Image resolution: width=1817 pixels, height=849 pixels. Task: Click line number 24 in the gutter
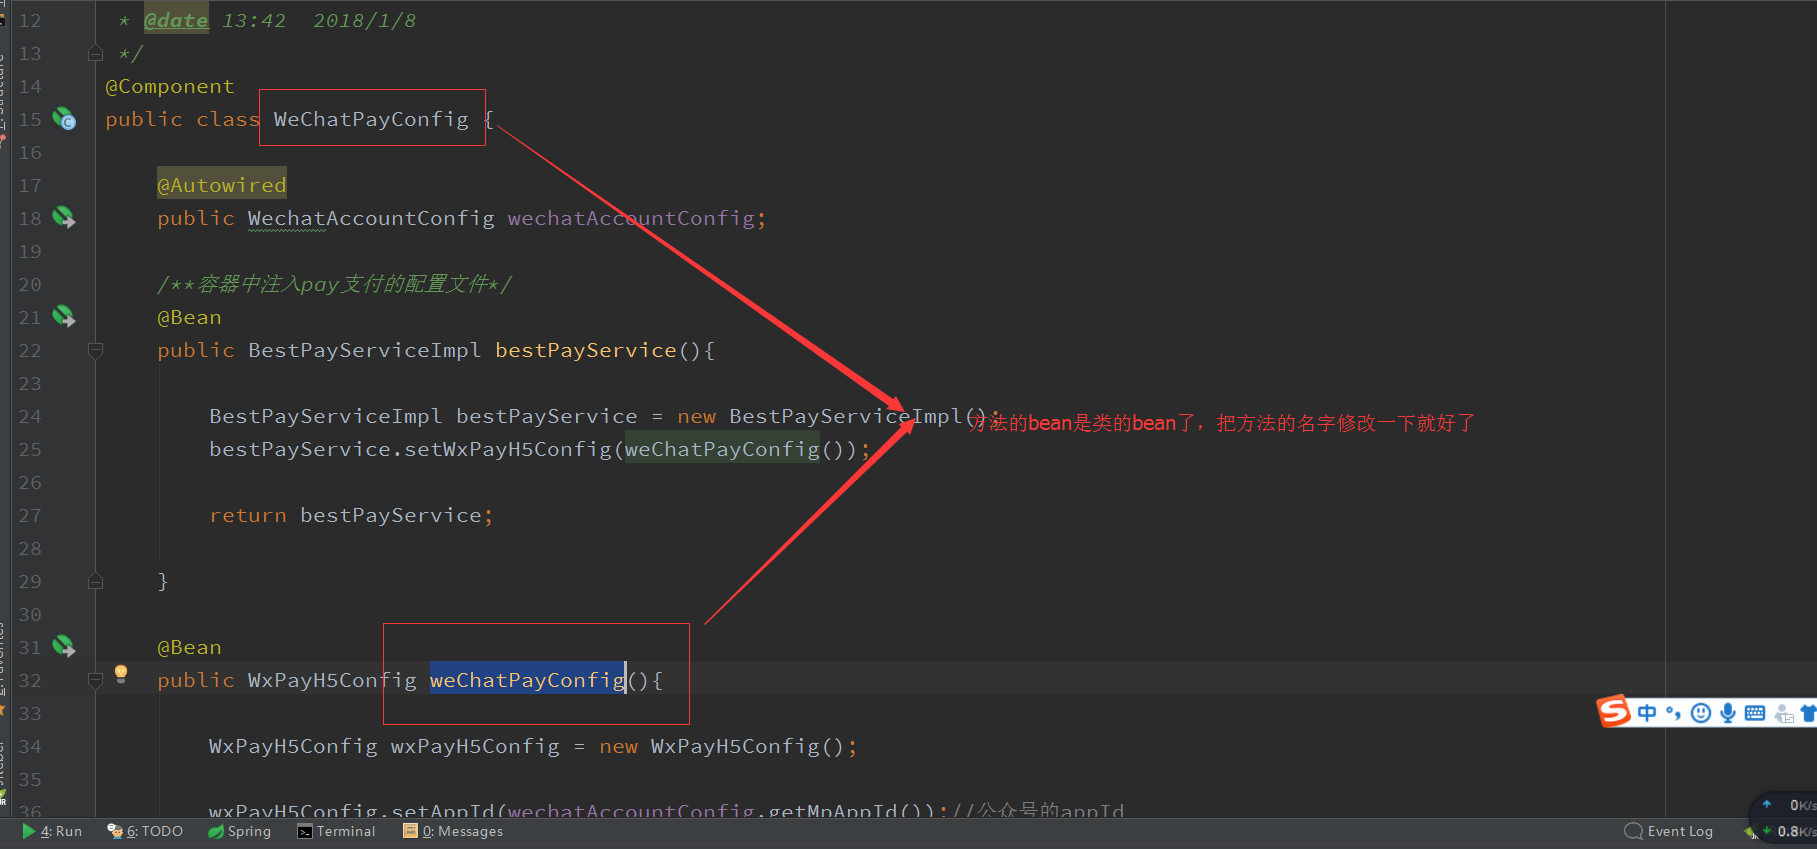tap(30, 416)
